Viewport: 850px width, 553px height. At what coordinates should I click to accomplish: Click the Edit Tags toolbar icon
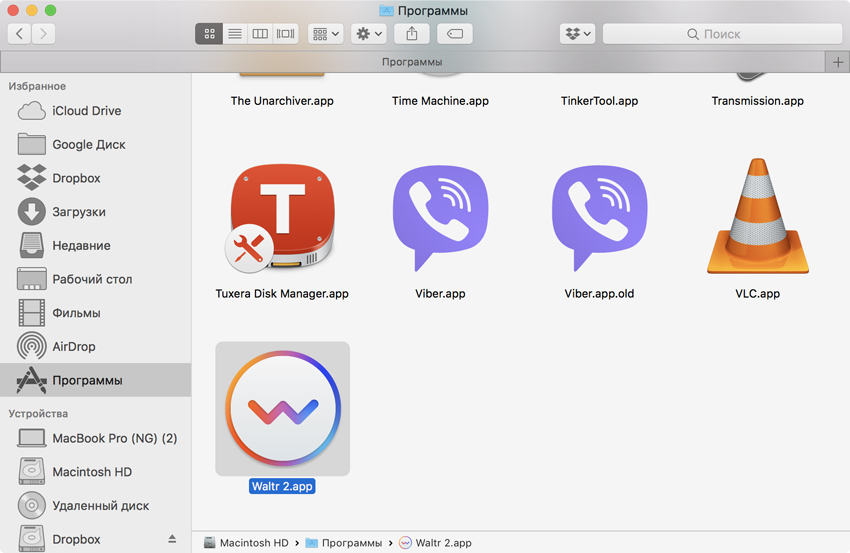[x=455, y=34]
